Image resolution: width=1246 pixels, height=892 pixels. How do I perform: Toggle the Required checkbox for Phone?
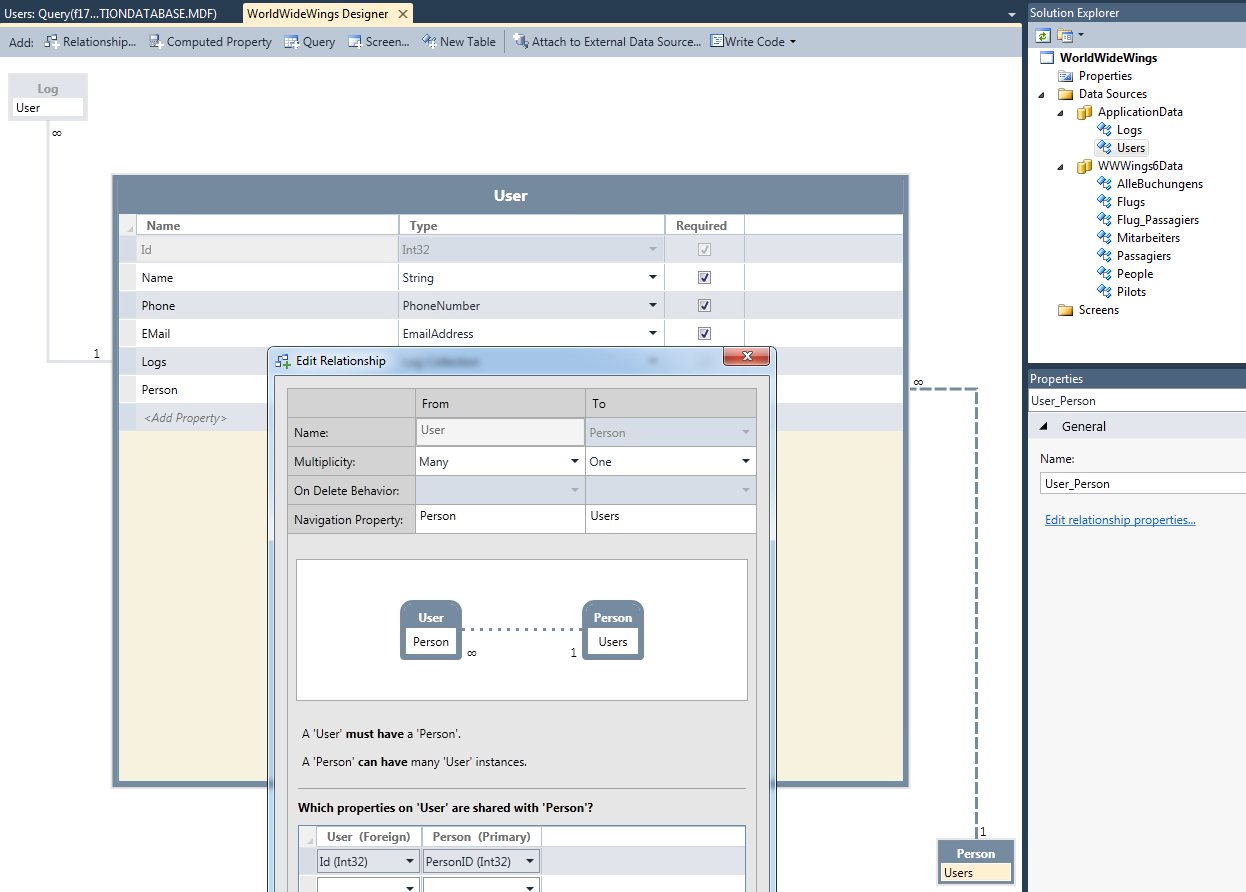pos(704,306)
